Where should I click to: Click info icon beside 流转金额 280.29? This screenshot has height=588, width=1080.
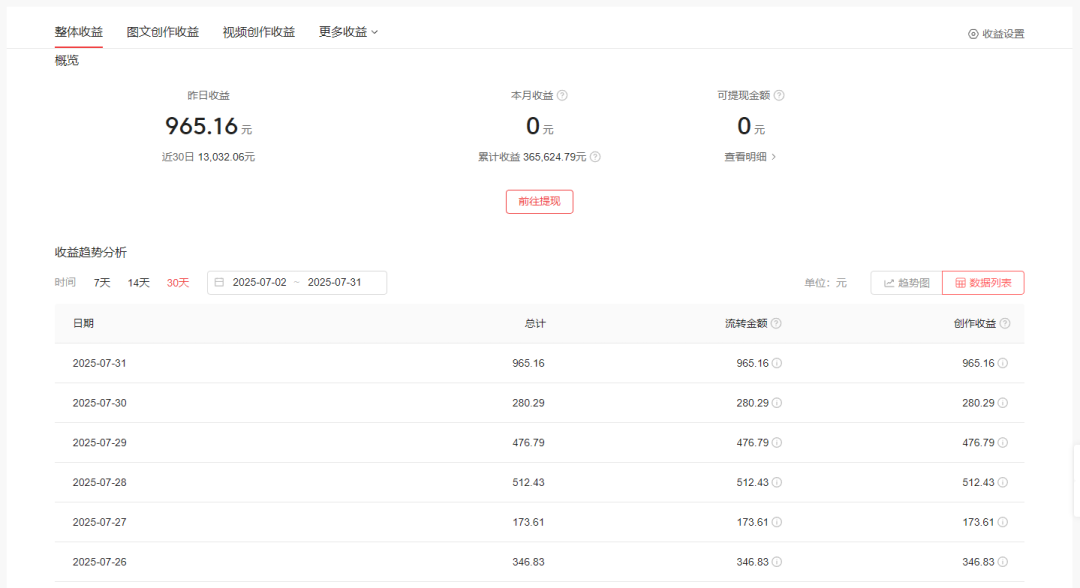point(777,403)
